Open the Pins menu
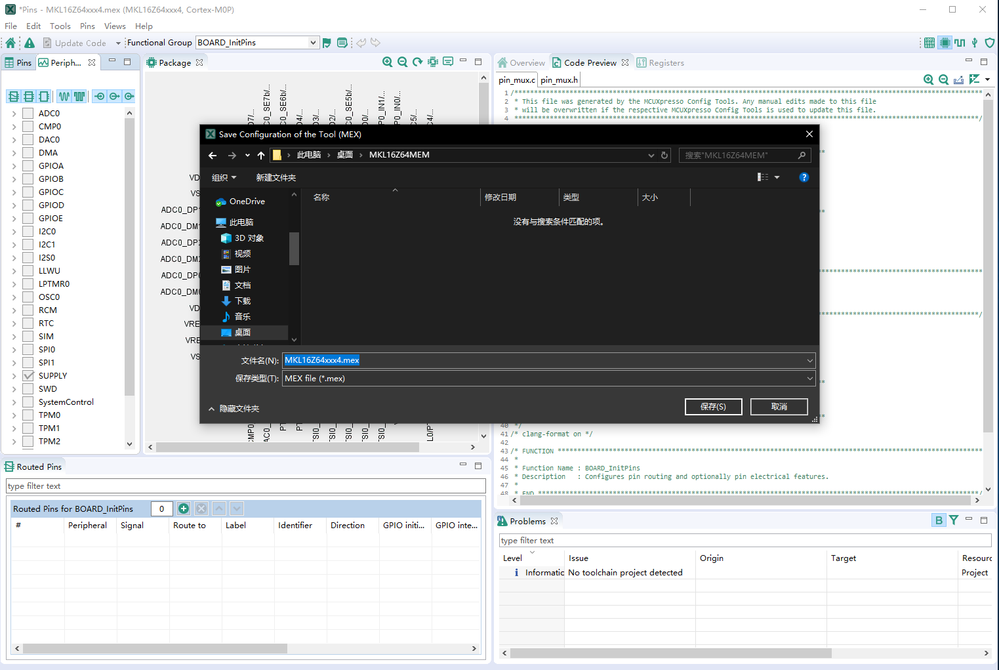Image resolution: width=999 pixels, height=670 pixels. [87, 26]
